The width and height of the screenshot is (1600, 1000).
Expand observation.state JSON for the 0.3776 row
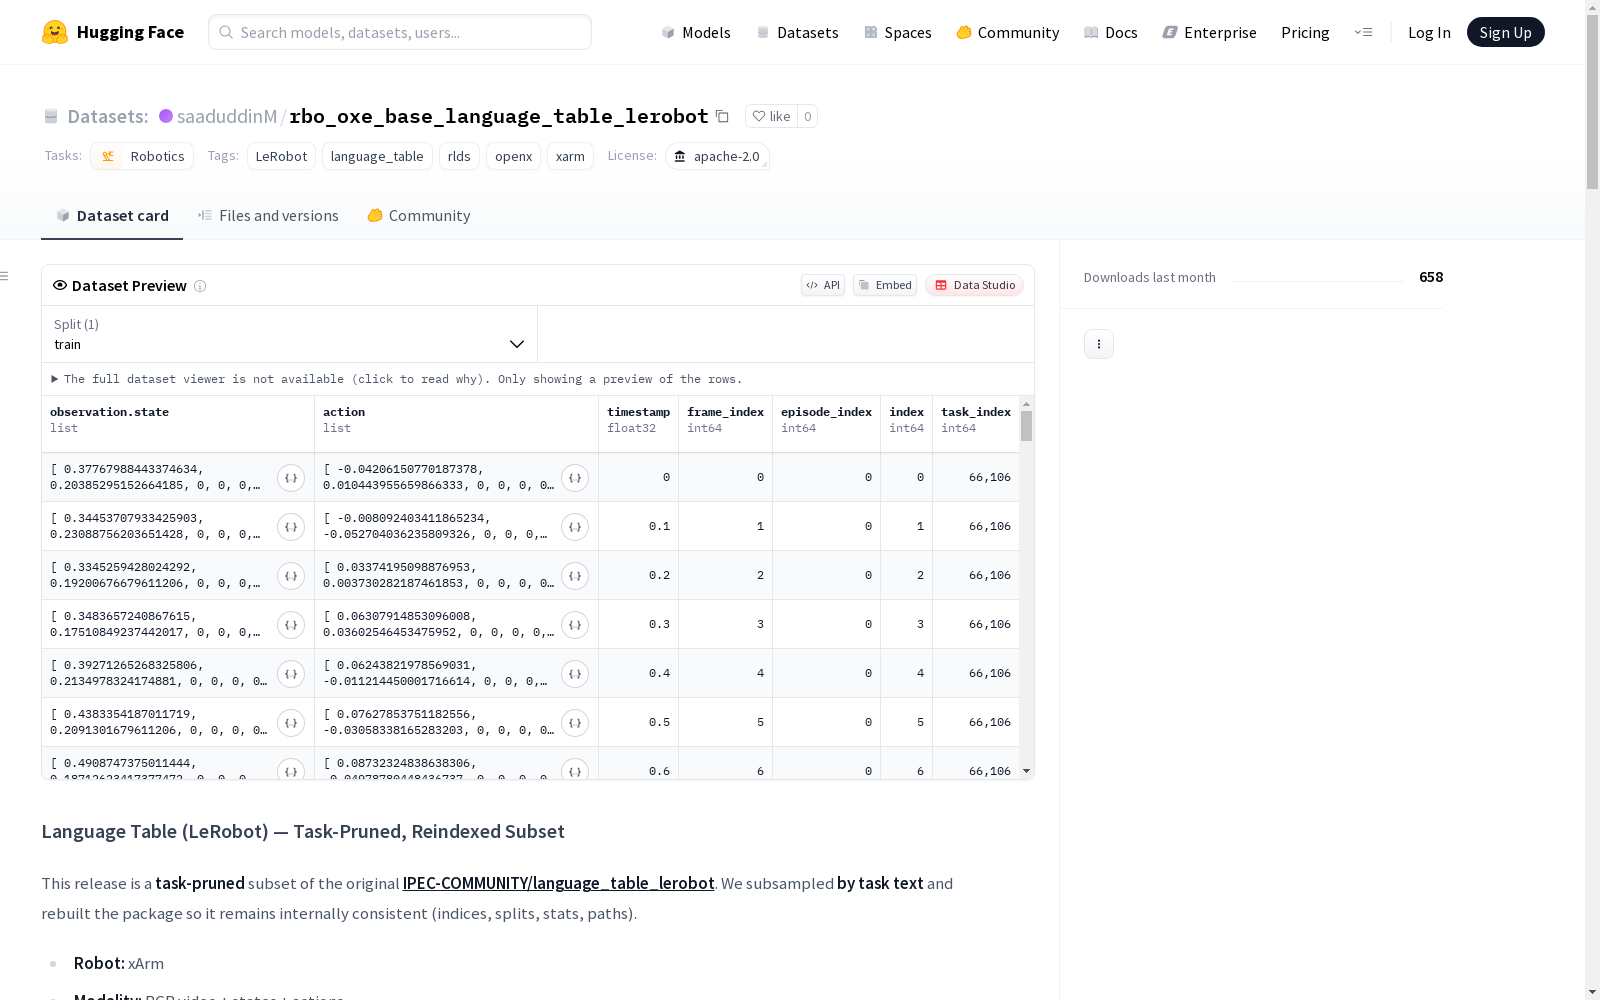click(291, 478)
